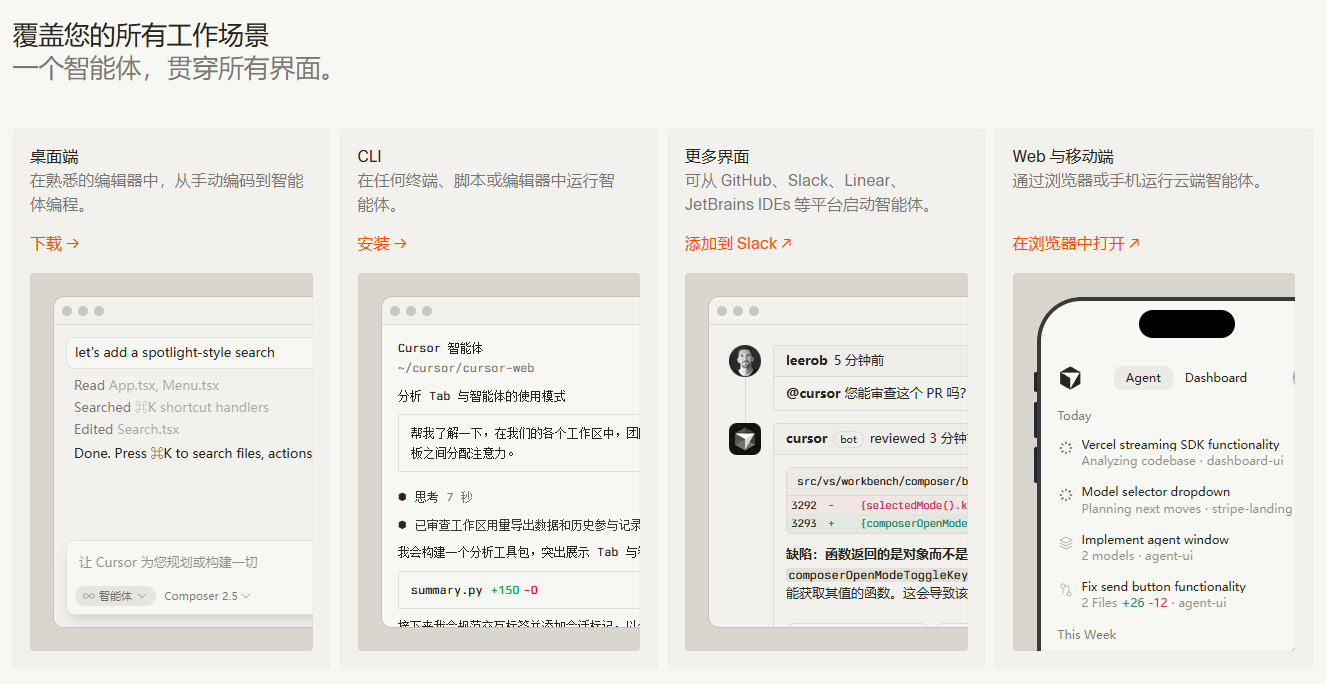Open the 智能体 mode dropdown

coord(115,596)
